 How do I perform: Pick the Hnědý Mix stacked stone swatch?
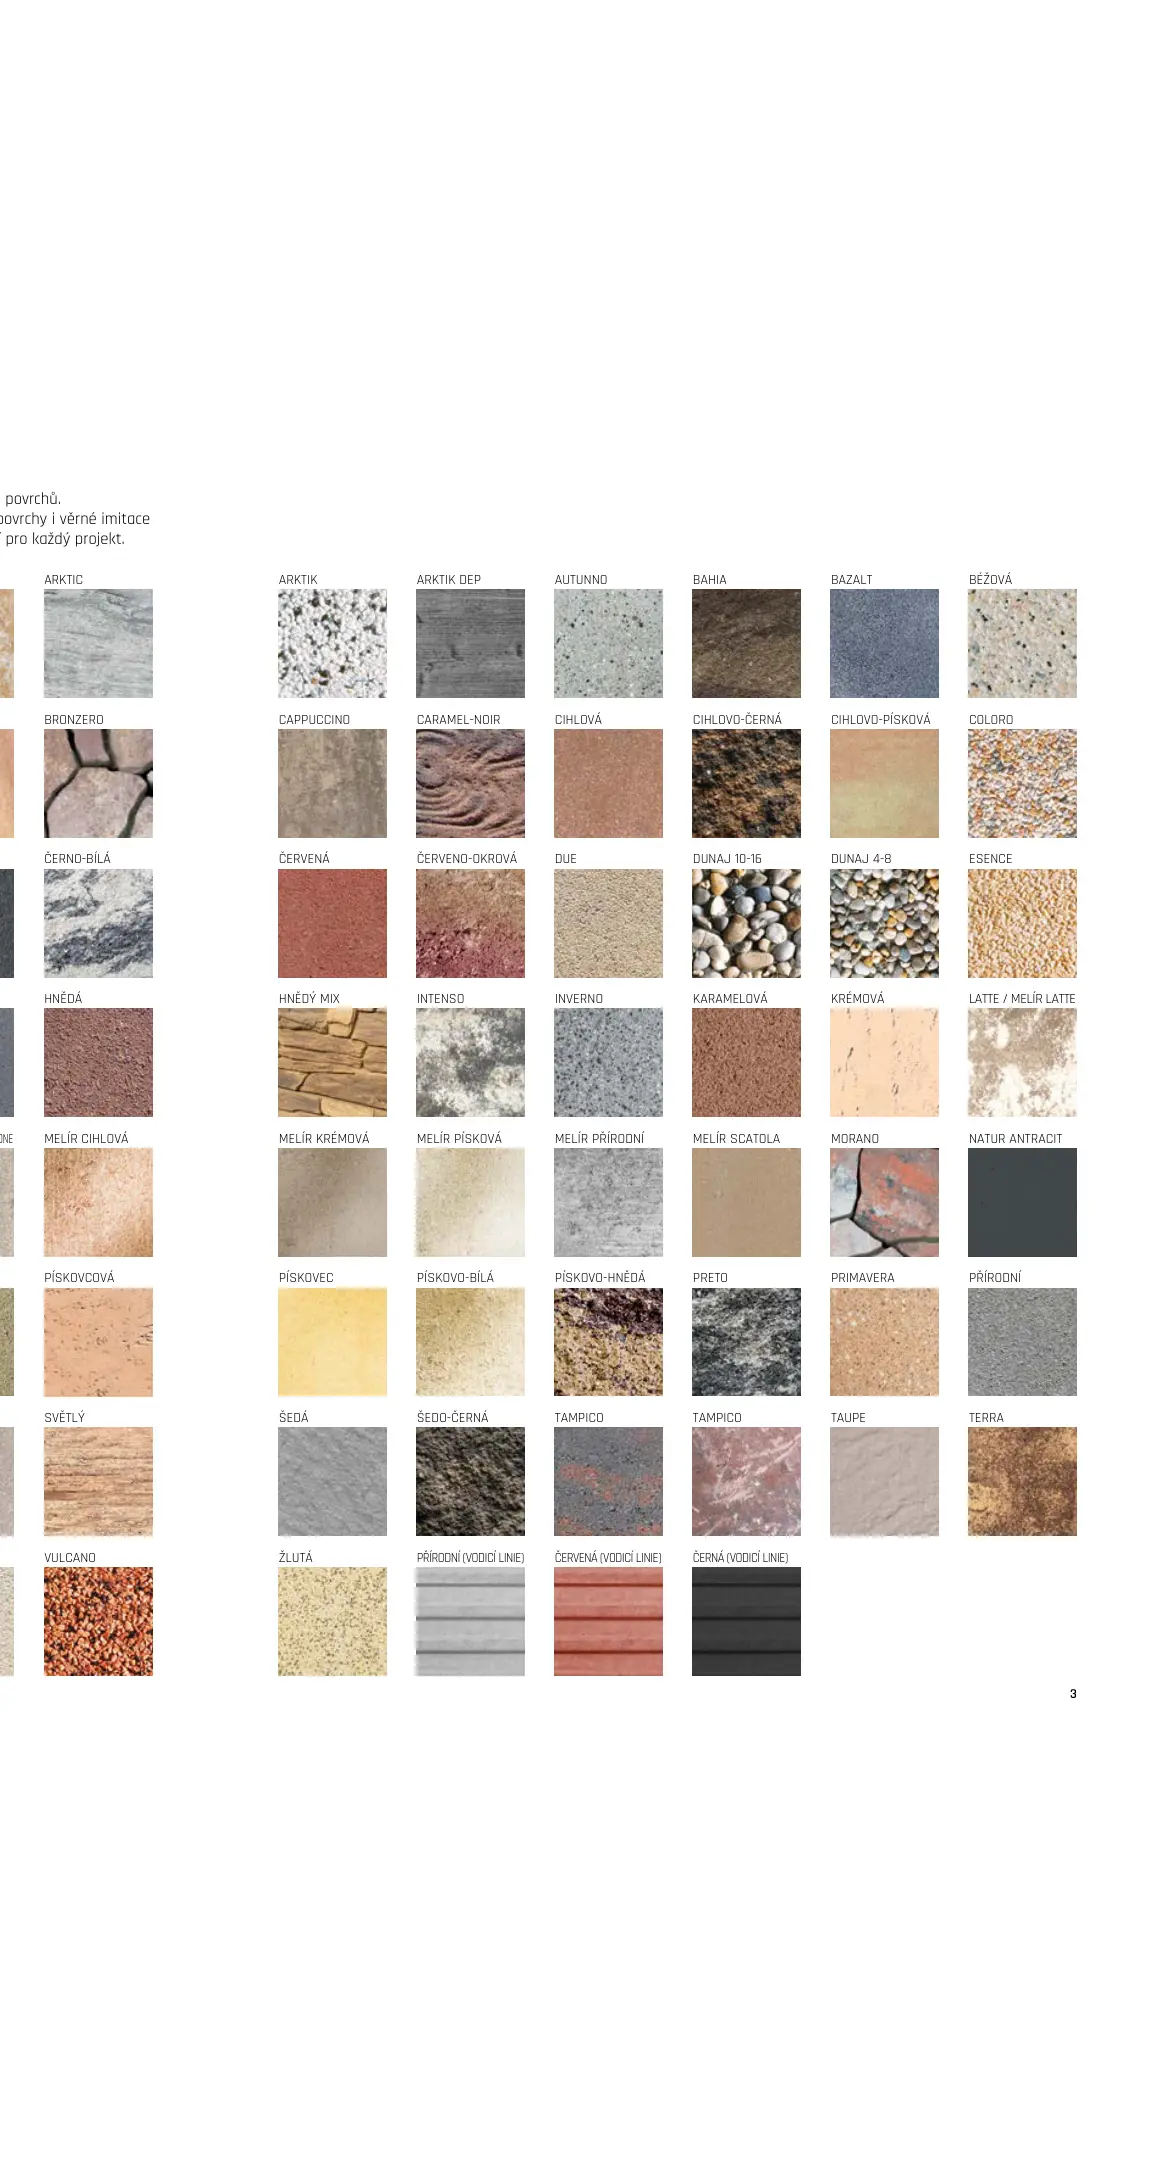tap(332, 1062)
